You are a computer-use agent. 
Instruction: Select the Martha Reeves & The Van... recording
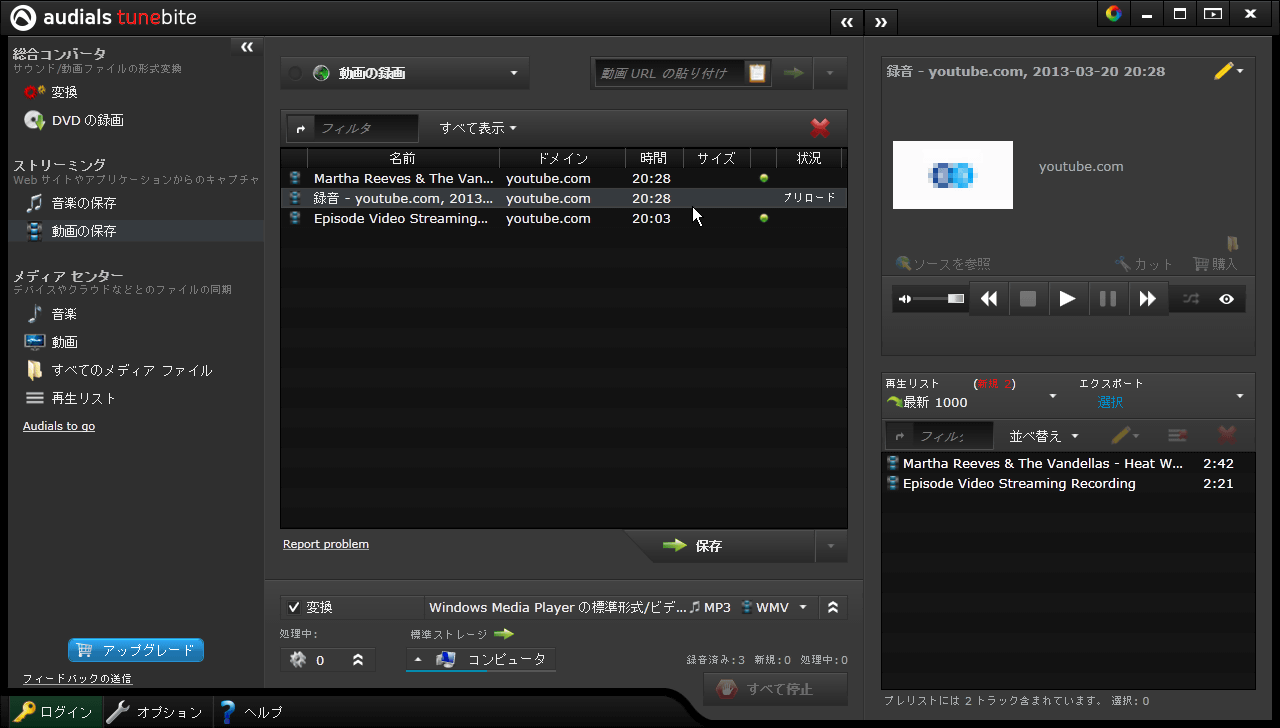click(x=564, y=178)
